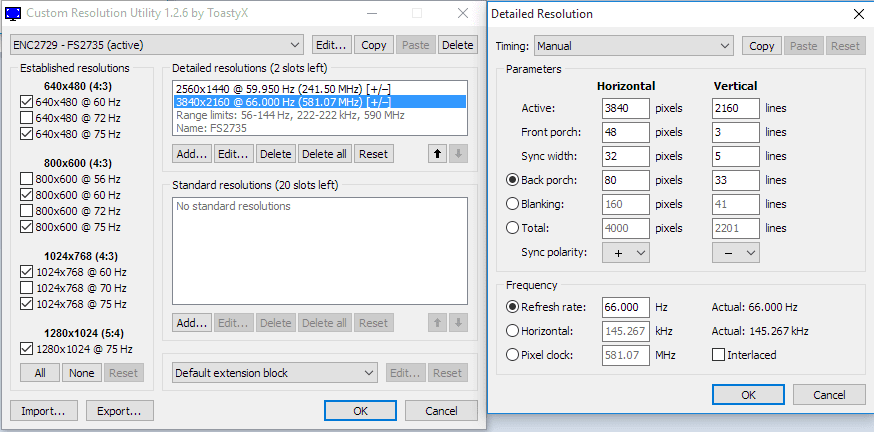Click the vertical Front porch field
The height and width of the screenshot is (432, 874).
pos(736,132)
